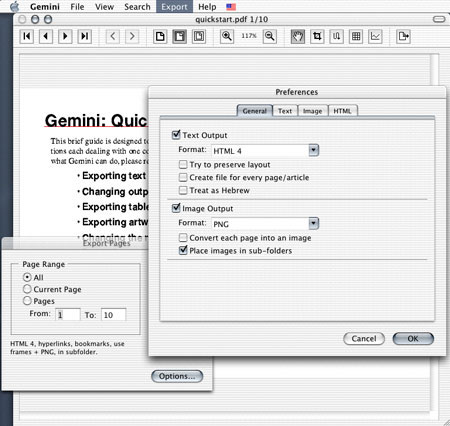Select the Crop tool

click(317, 36)
